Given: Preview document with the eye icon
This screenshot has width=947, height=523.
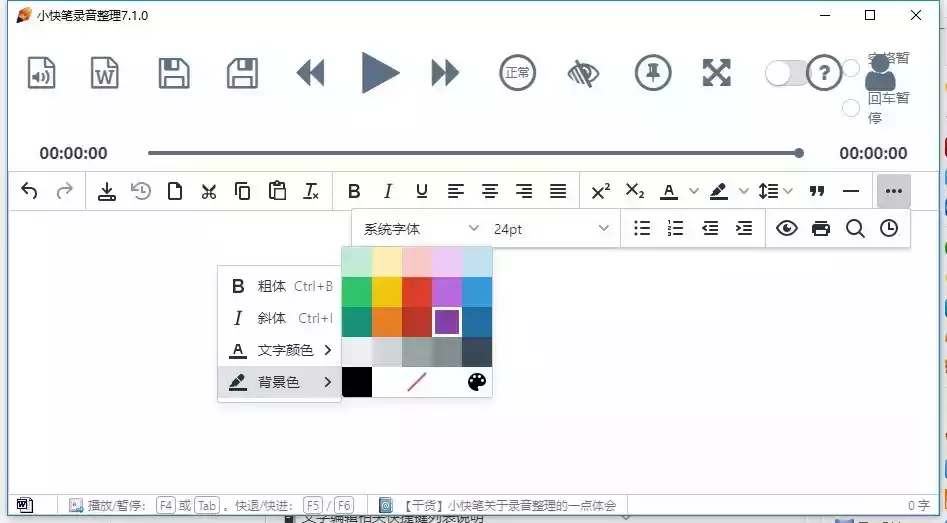Looking at the screenshot, I should click(787, 228).
